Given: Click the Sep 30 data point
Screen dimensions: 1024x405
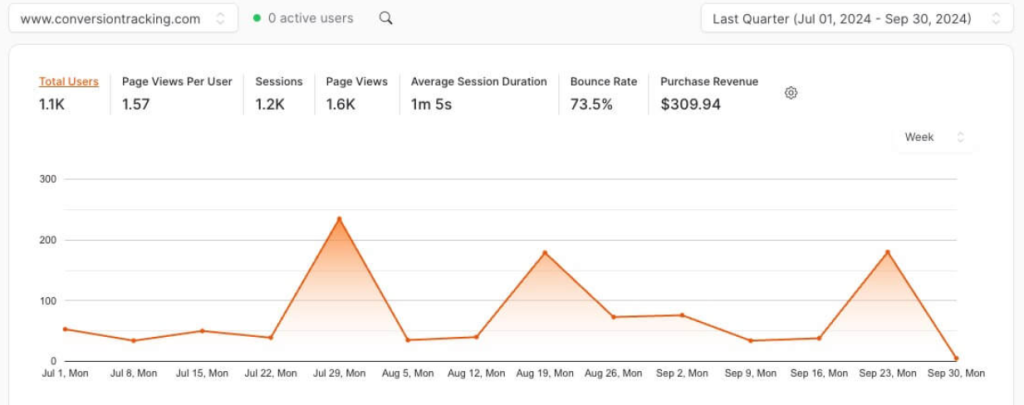Looking at the screenshot, I should tap(956, 358).
